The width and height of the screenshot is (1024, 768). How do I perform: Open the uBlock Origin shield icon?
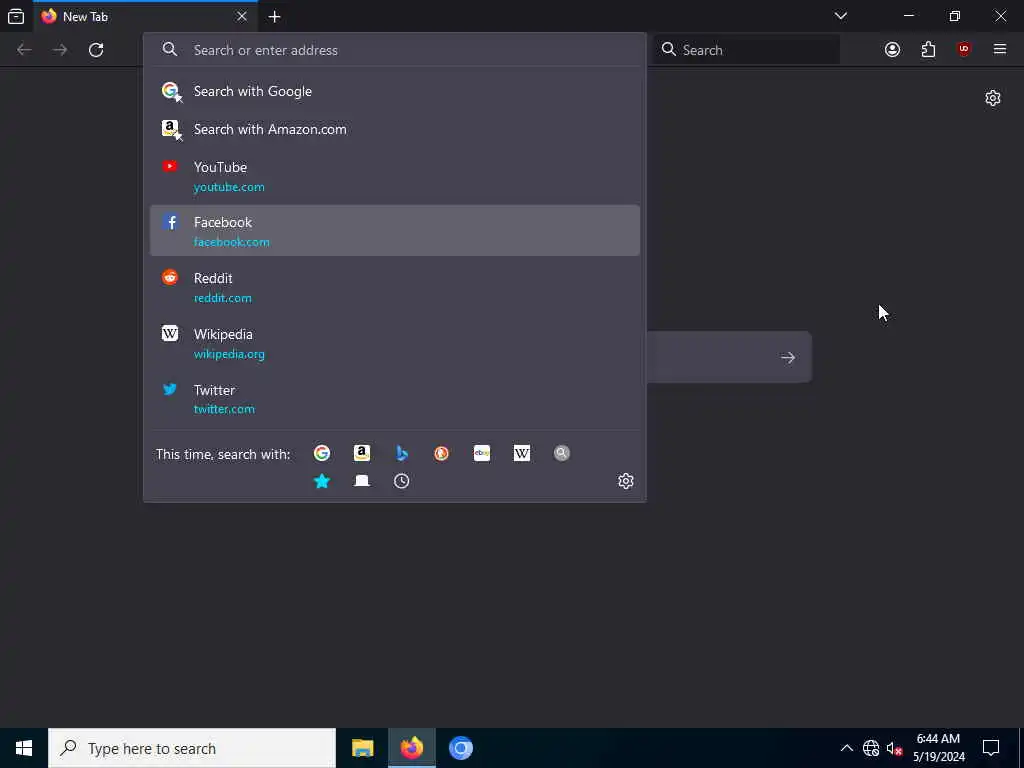point(964,50)
